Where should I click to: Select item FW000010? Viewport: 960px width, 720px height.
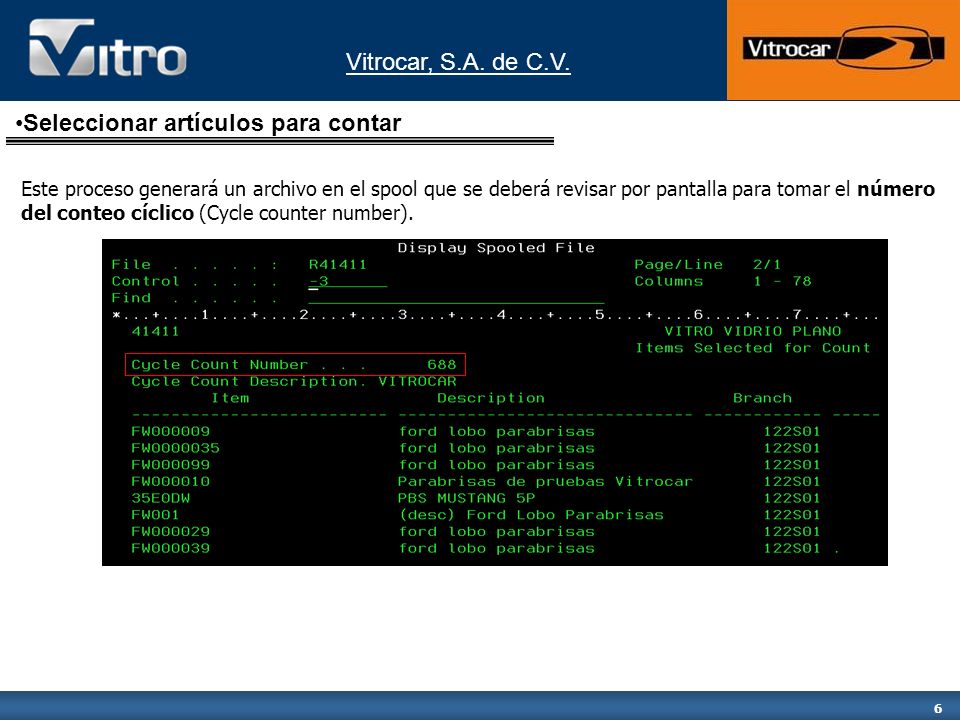[170, 482]
